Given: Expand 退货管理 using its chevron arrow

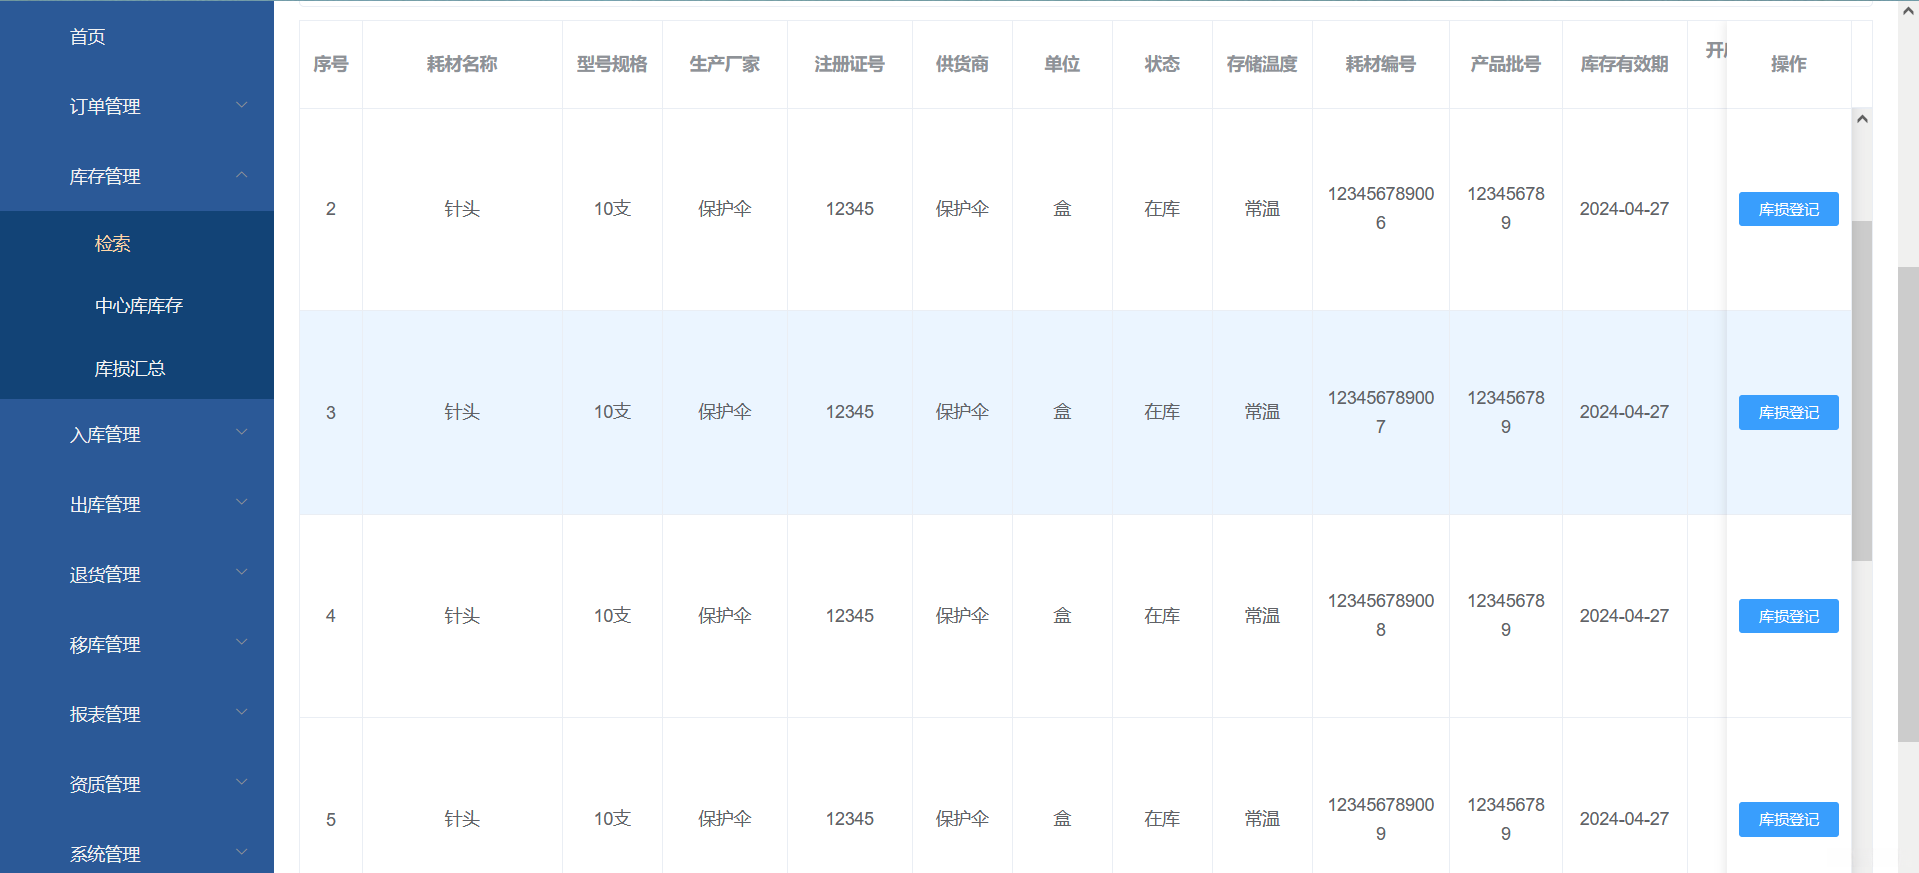Looking at the screenshot, I should (241, 572).
